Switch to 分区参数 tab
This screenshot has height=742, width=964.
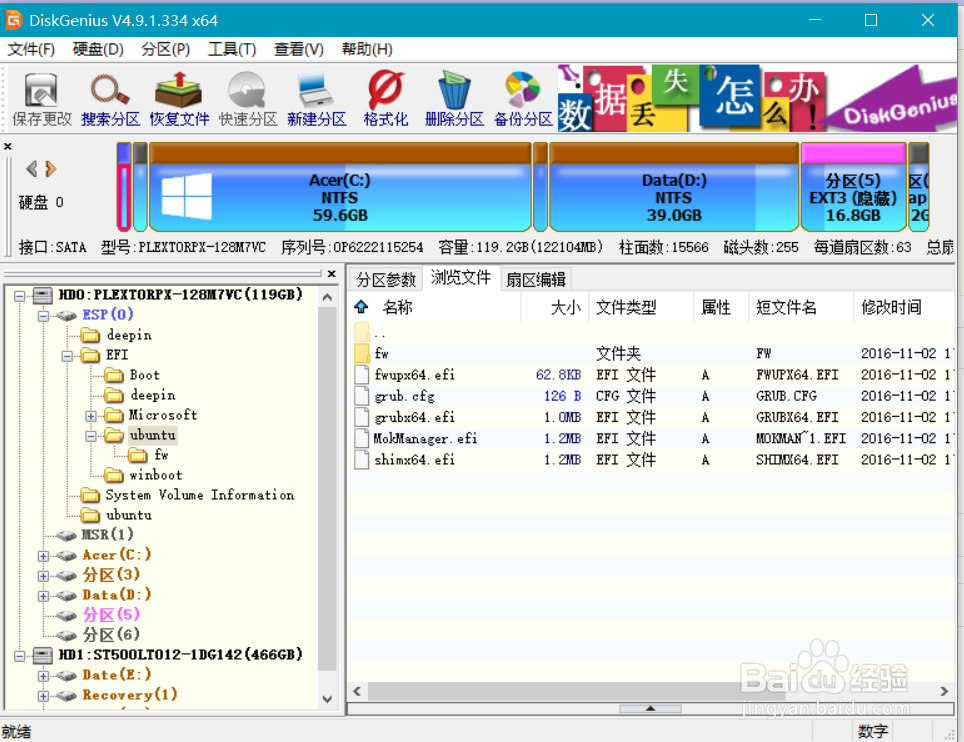(386, 280)
